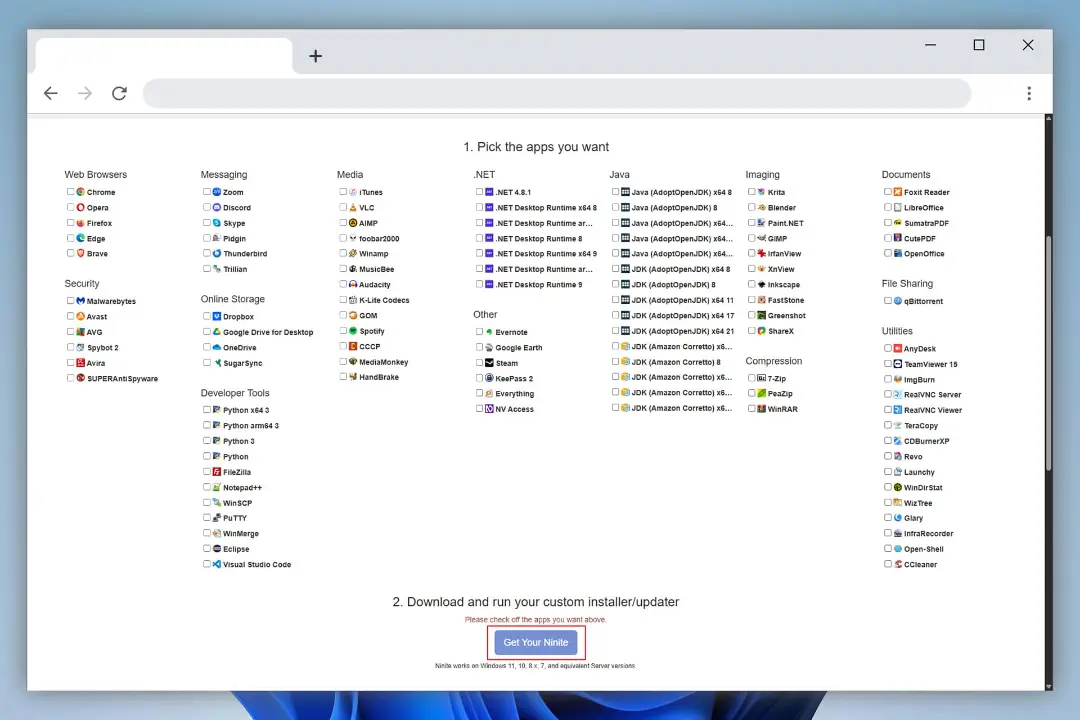Click the Inkscape icon
This screenshot has width=1080, height=720.
point(762,285)
